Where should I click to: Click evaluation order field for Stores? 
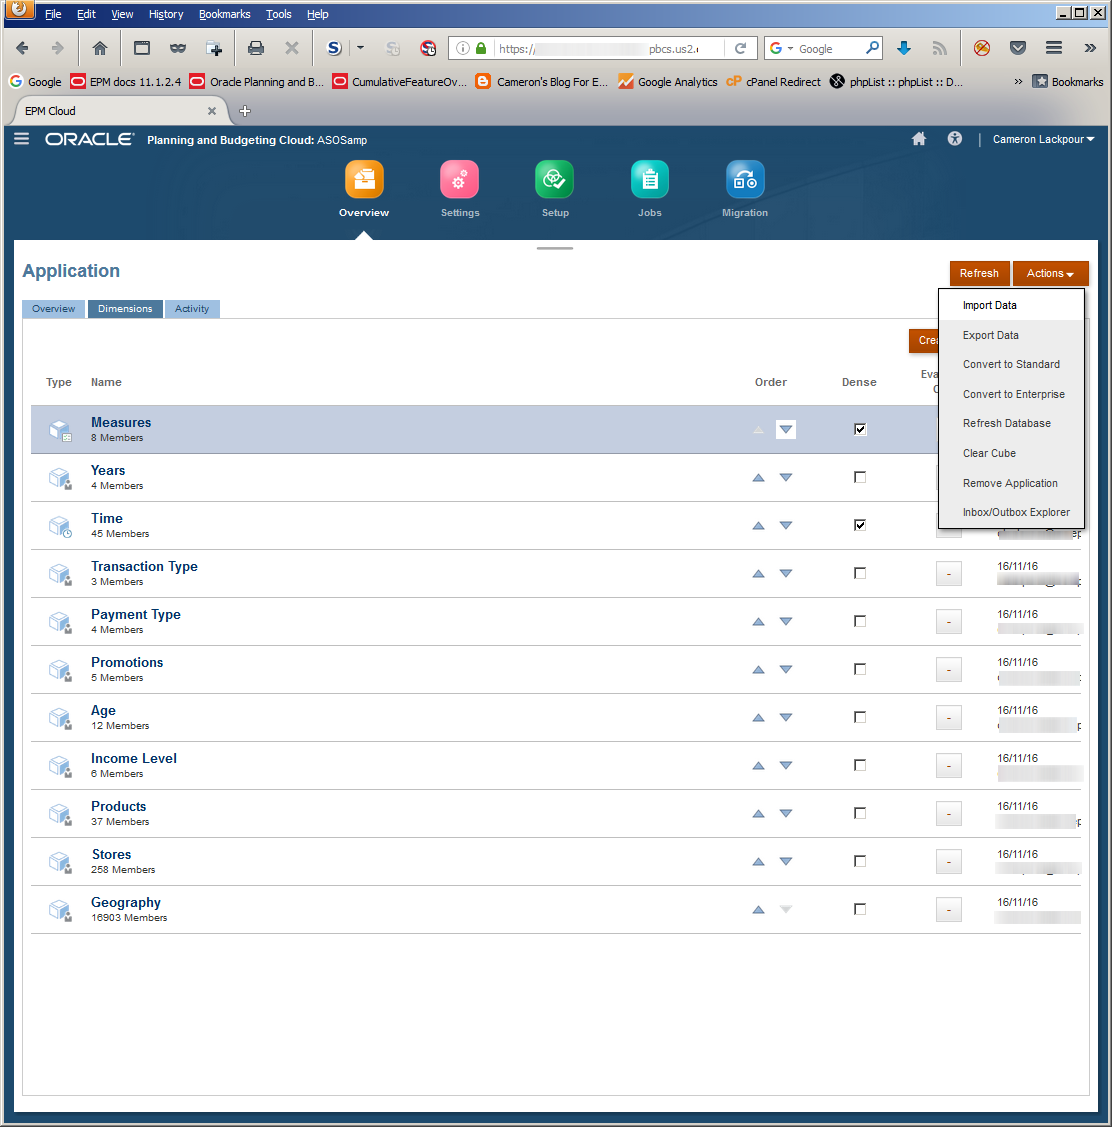point(949,861)
